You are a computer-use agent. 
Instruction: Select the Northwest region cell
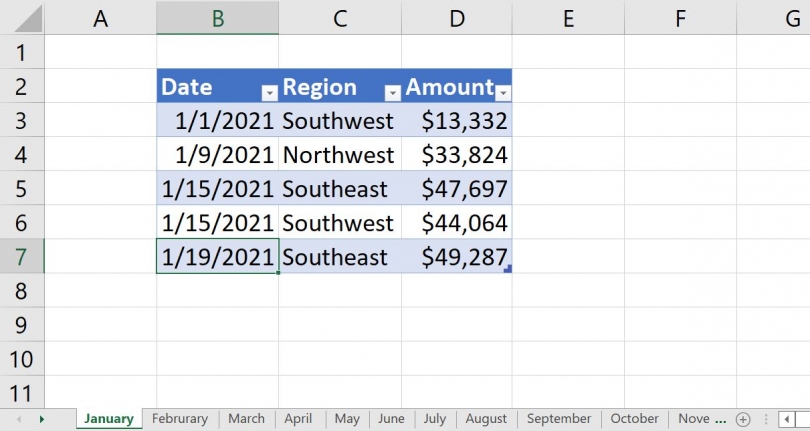click(340, 155)
